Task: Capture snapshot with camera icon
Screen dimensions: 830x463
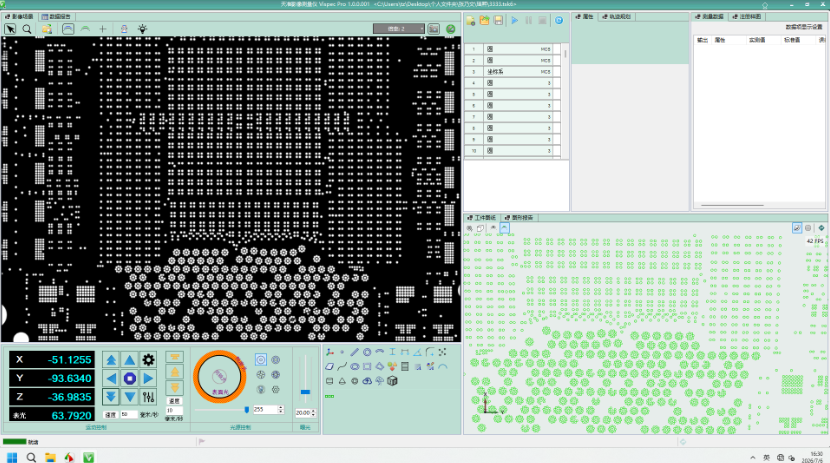Action: pos(434,29)
